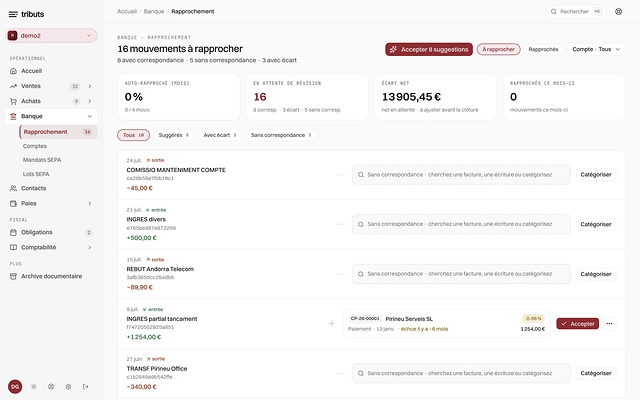The image size is (640, 400).
Task: Collapse the Banque submenu chevron
Action: click(x=89, y=116)
